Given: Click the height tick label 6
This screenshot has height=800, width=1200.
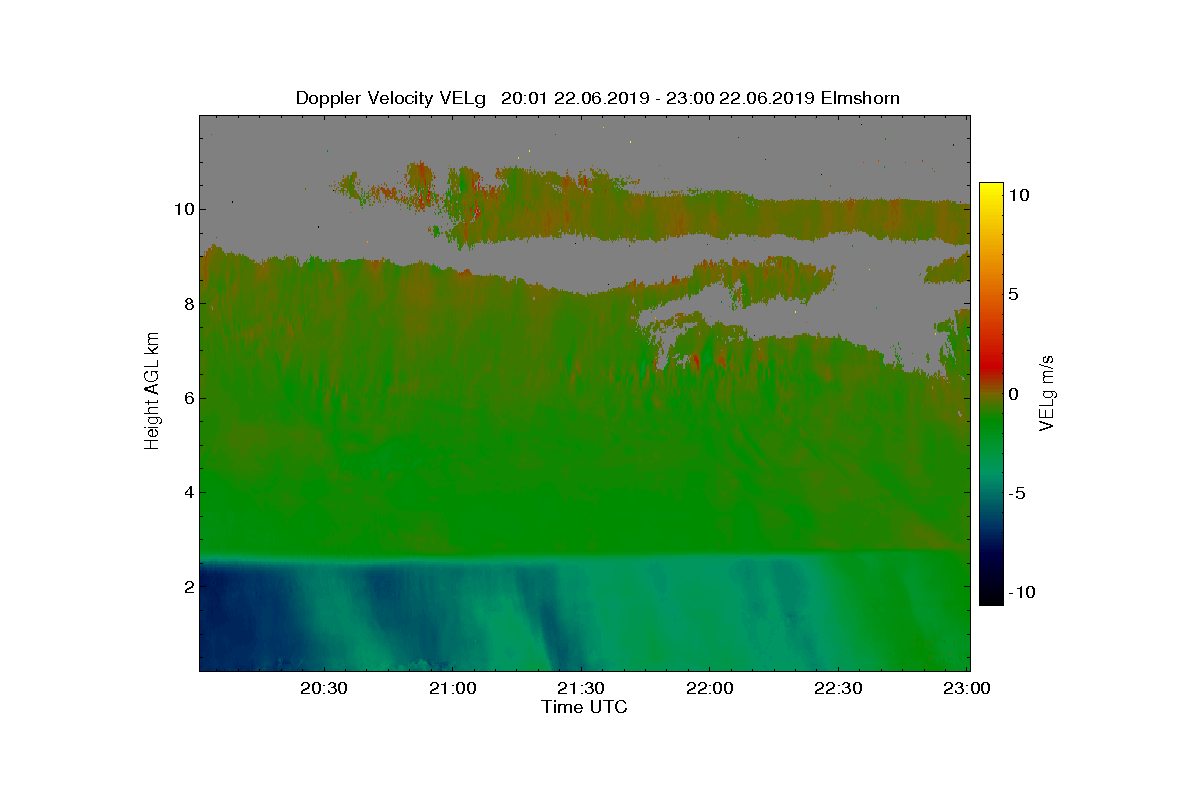Looking at the screenshot, I should [x=187, y=398].
